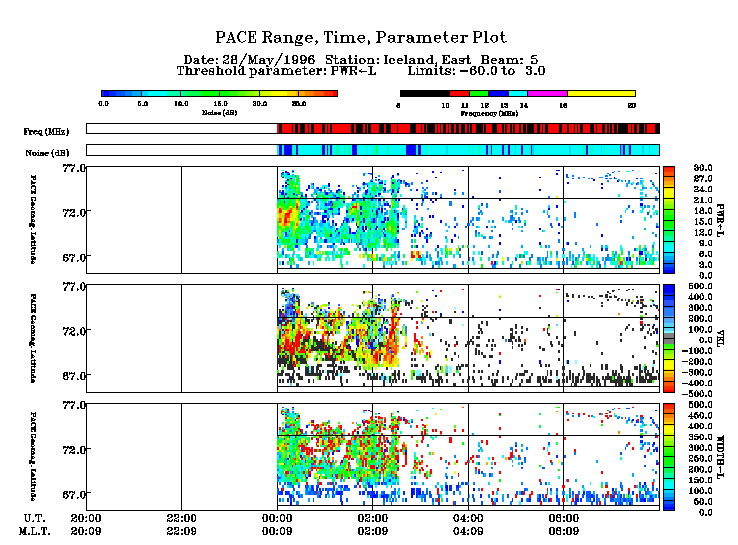Click the Frequency (MHz) color legend bar
The height and width of the screenshot is (545, 738).
tap(517, 92)
